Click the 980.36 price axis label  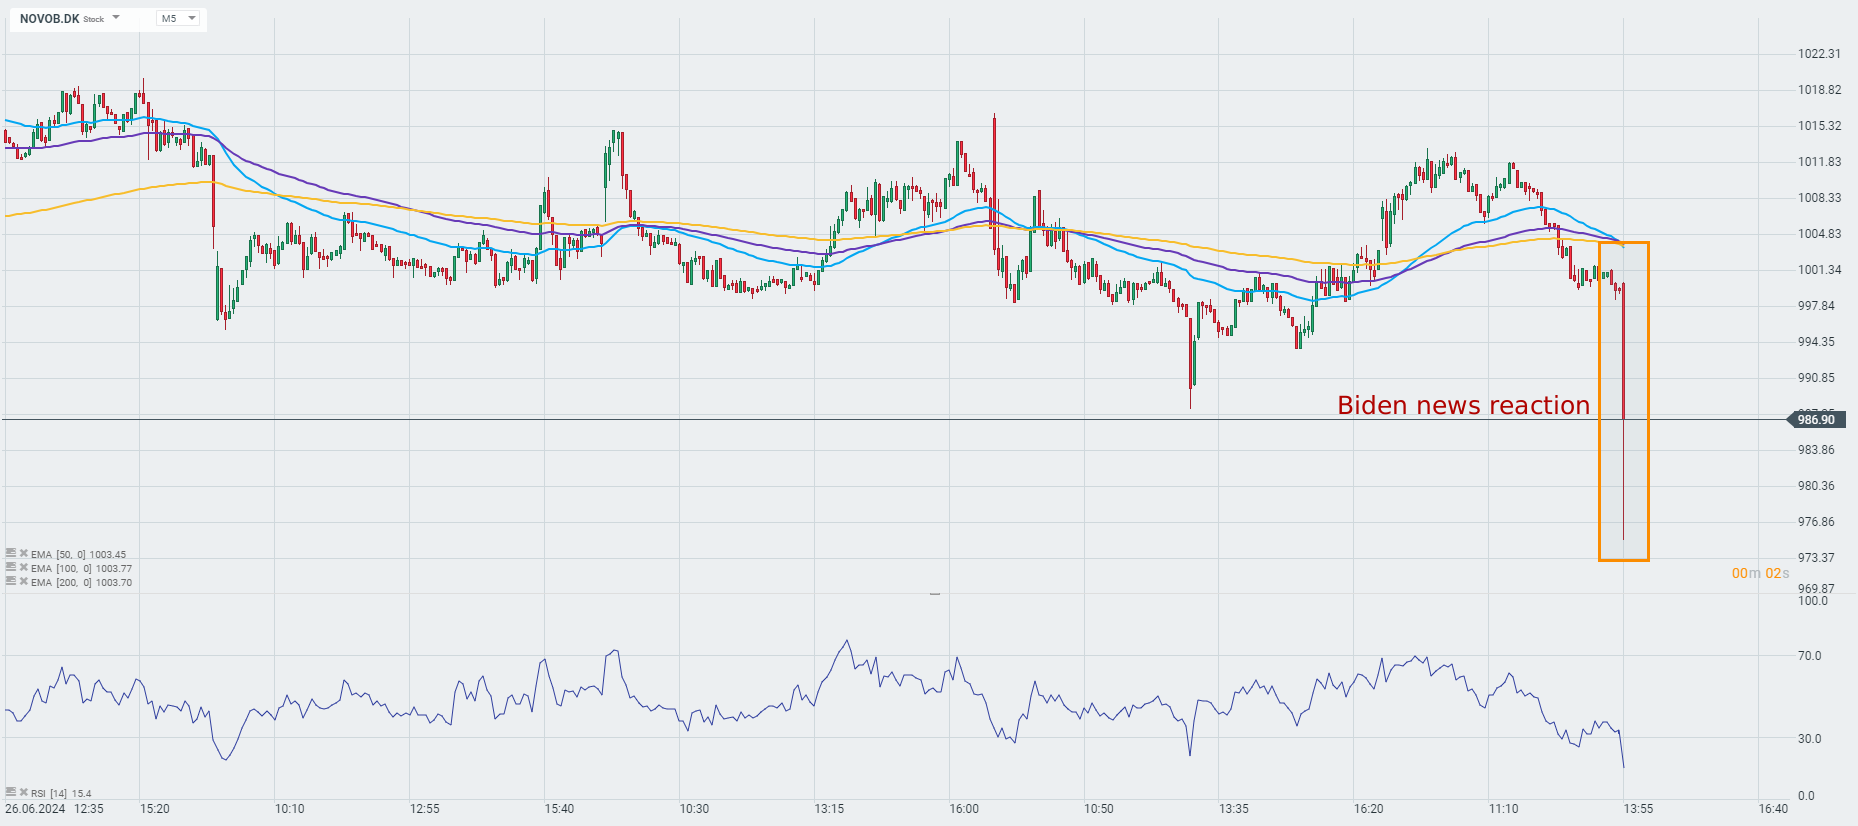coord(1816,486)
